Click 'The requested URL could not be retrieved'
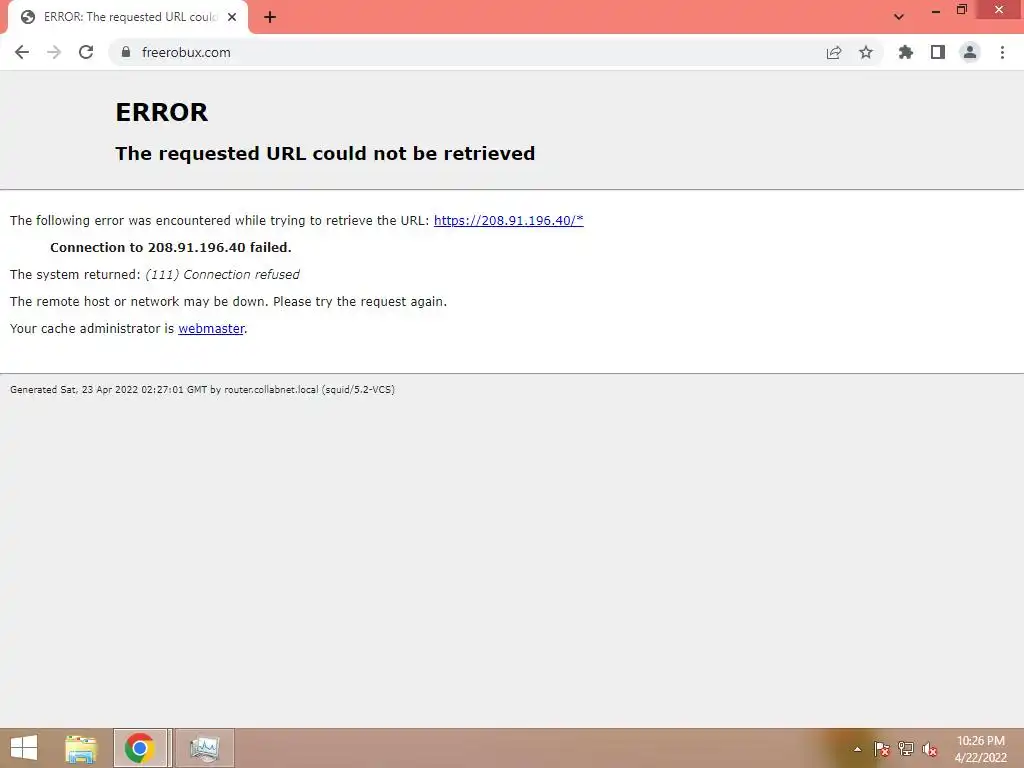This screenshot has width=1024, height=768. click(x=325, y=153)
